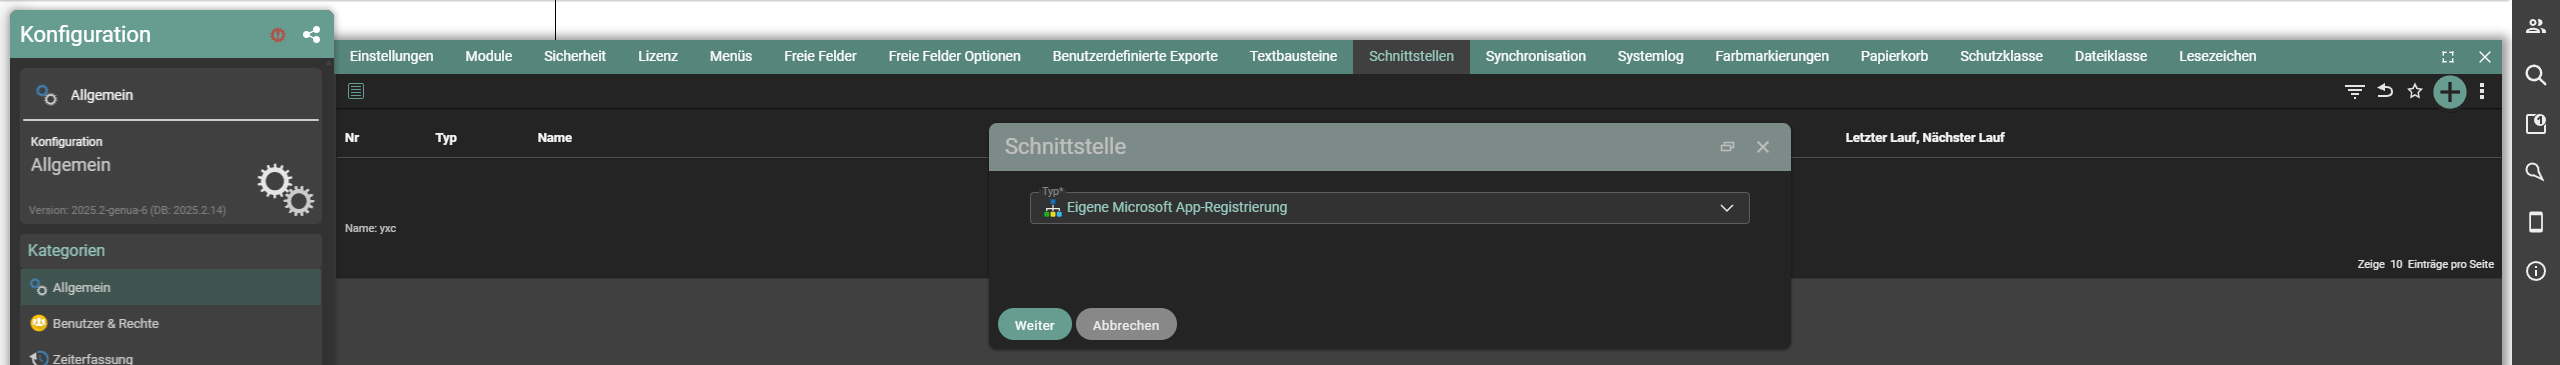Click the Weiter button
Image resolution: width=2560 pixels, height=365 pixels.
click(x=1034, y=325)
